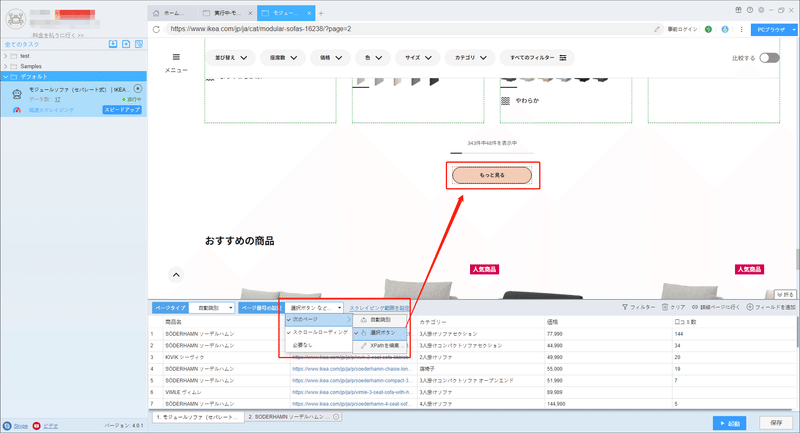The height and width of the screenshot is (433, 800).
Task: Expand the Samples folder
Action: pos(6,66)
